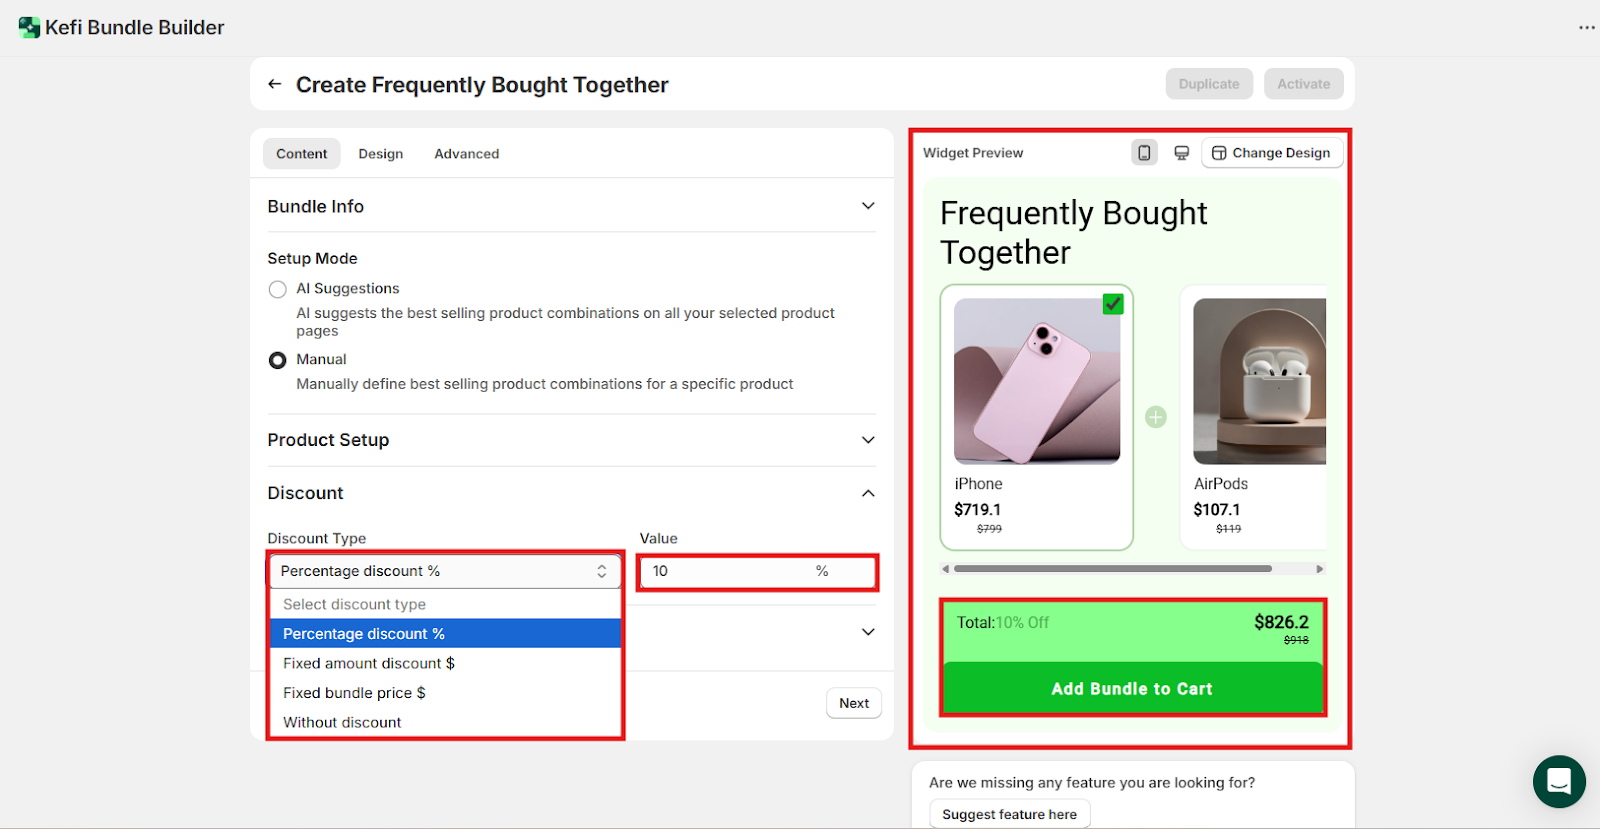Click the discount Value input field
The width and height of the screenshot is (1600, 829).
732,571
